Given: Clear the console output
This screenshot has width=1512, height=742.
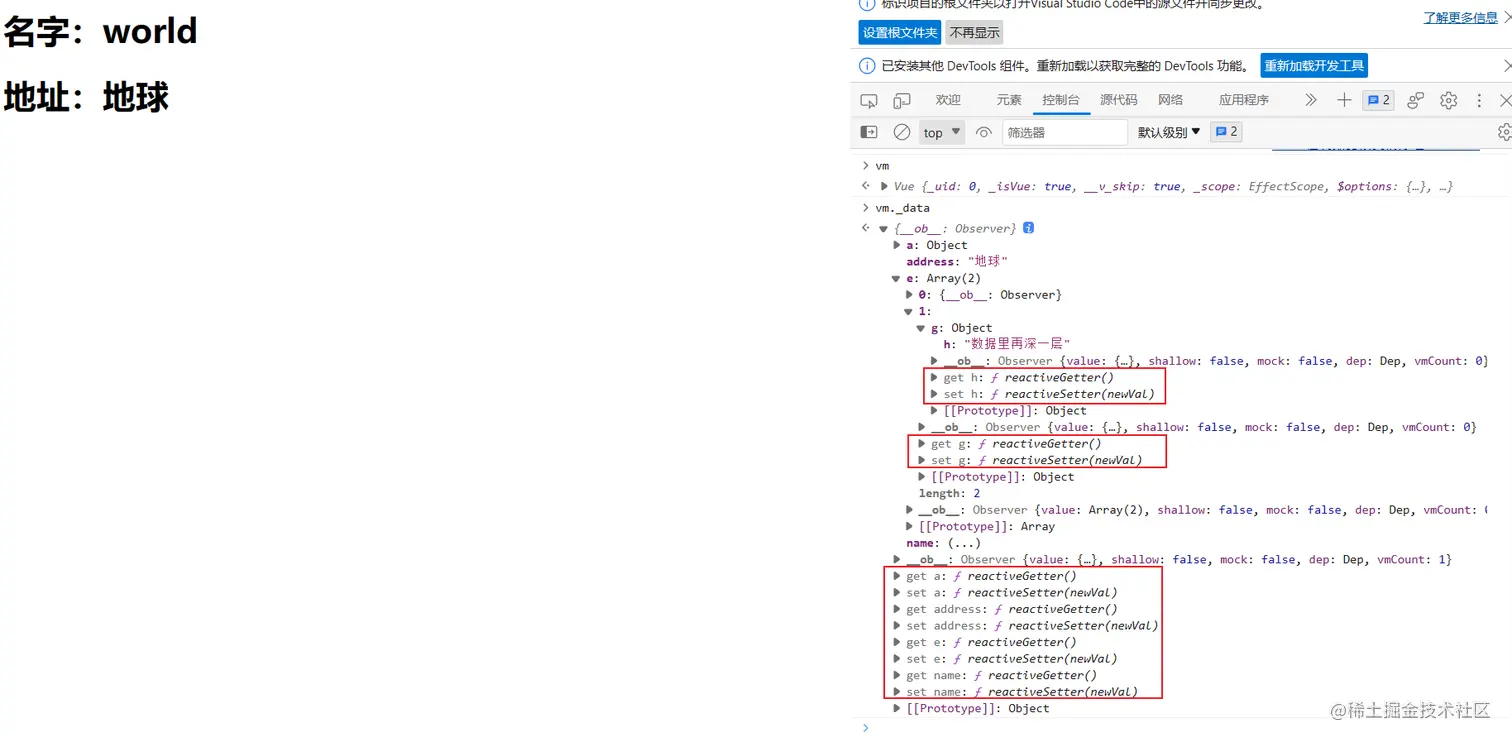Looking at the screenshot, I should pyautogui.click(x=902, y=132).
